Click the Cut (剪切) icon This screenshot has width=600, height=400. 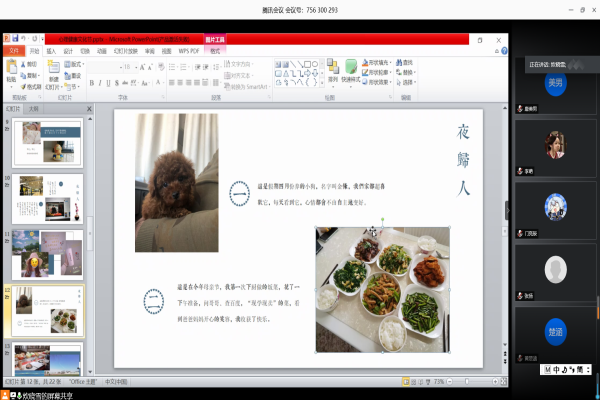click(30, 63)
